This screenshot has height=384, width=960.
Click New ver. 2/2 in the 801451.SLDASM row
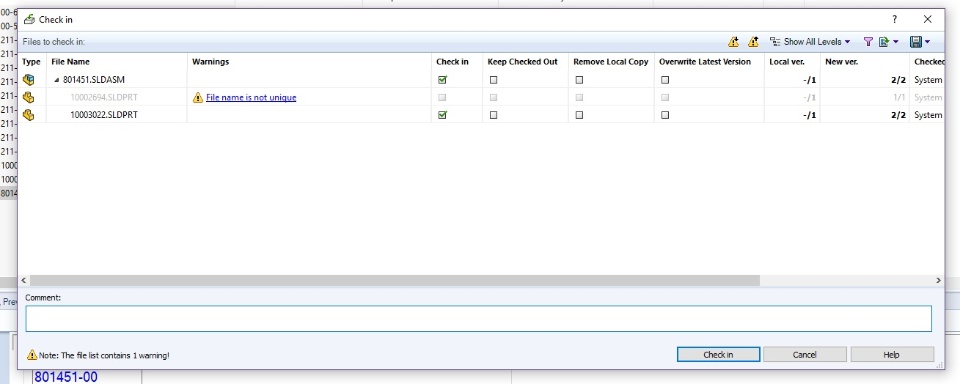[898, 80]
